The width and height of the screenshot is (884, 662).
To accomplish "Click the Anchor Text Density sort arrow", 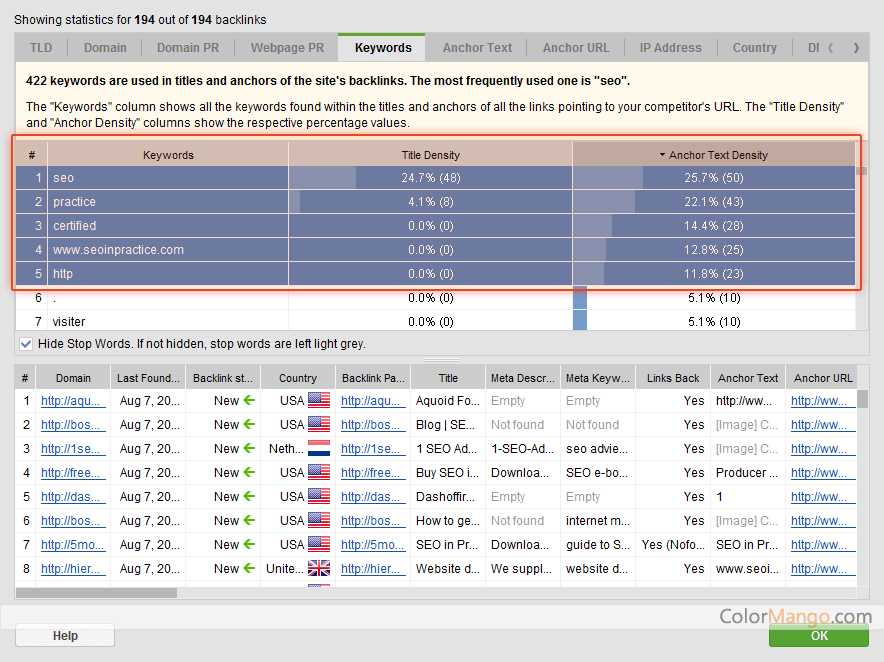I will pyautogui.click(x=662, y=156).
